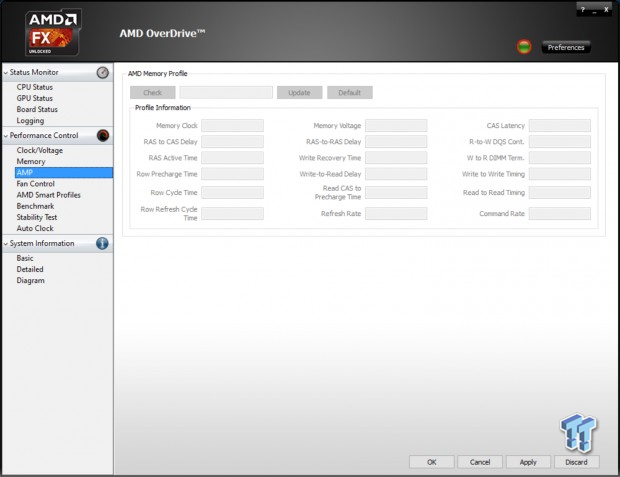Click the Memory Clock field

[232, 126]
